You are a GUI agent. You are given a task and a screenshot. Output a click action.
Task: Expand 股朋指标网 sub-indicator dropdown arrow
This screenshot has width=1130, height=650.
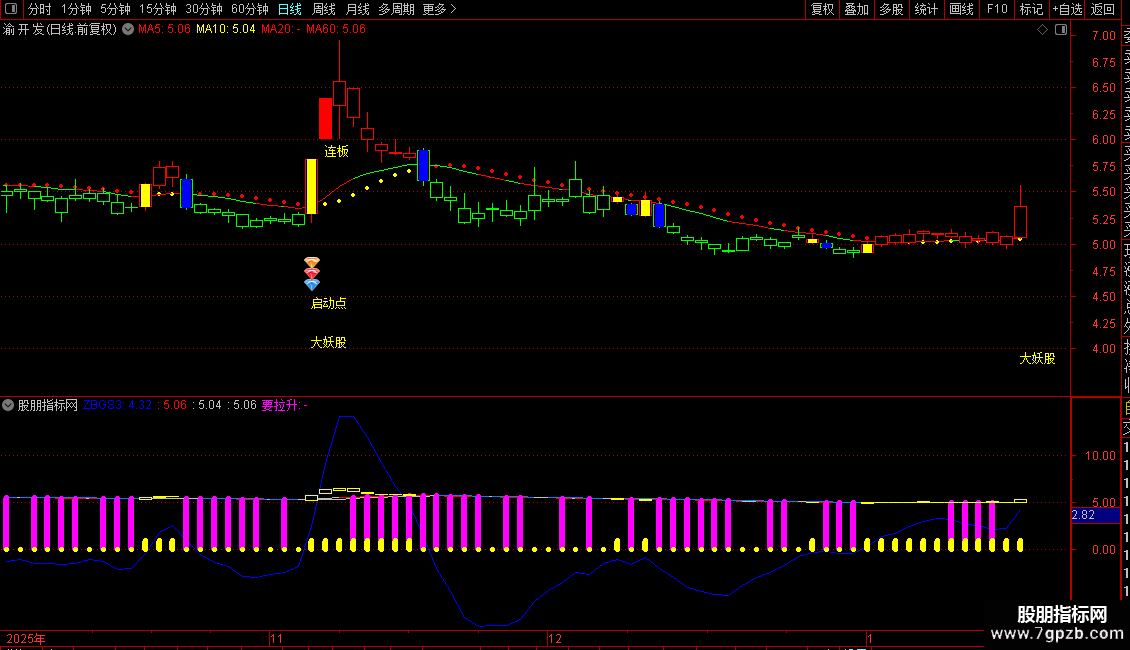(8, 405)
